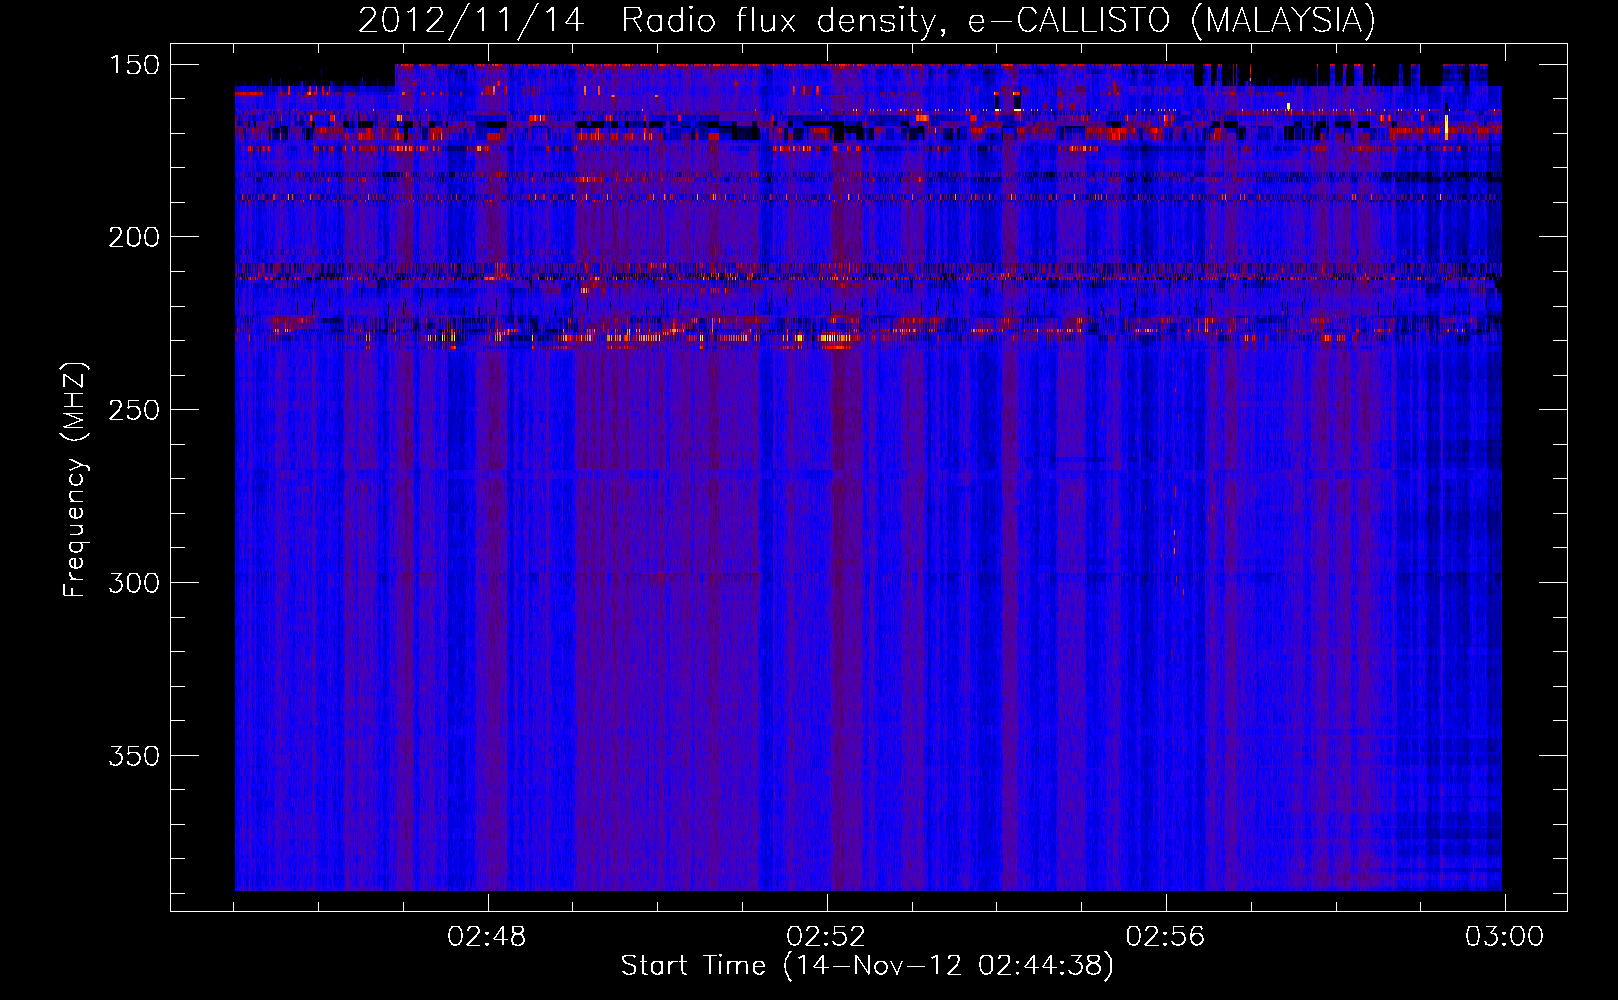Click the 300 frequency tick label
Image resolution: width=1618 pixels, height=1000 pixels.
coord(134,583)
